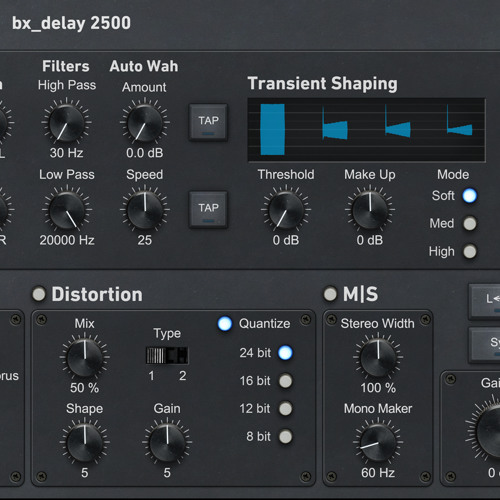The height and width of the screenshot is (500, 500).
Task: Click the Auto Wah Amount knob
Action: point(144,122)
